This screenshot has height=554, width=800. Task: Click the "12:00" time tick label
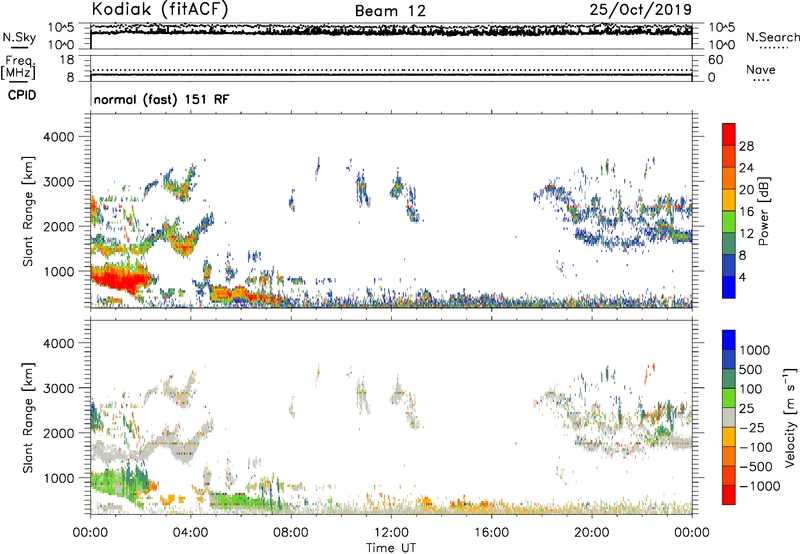tap(391, 533)
